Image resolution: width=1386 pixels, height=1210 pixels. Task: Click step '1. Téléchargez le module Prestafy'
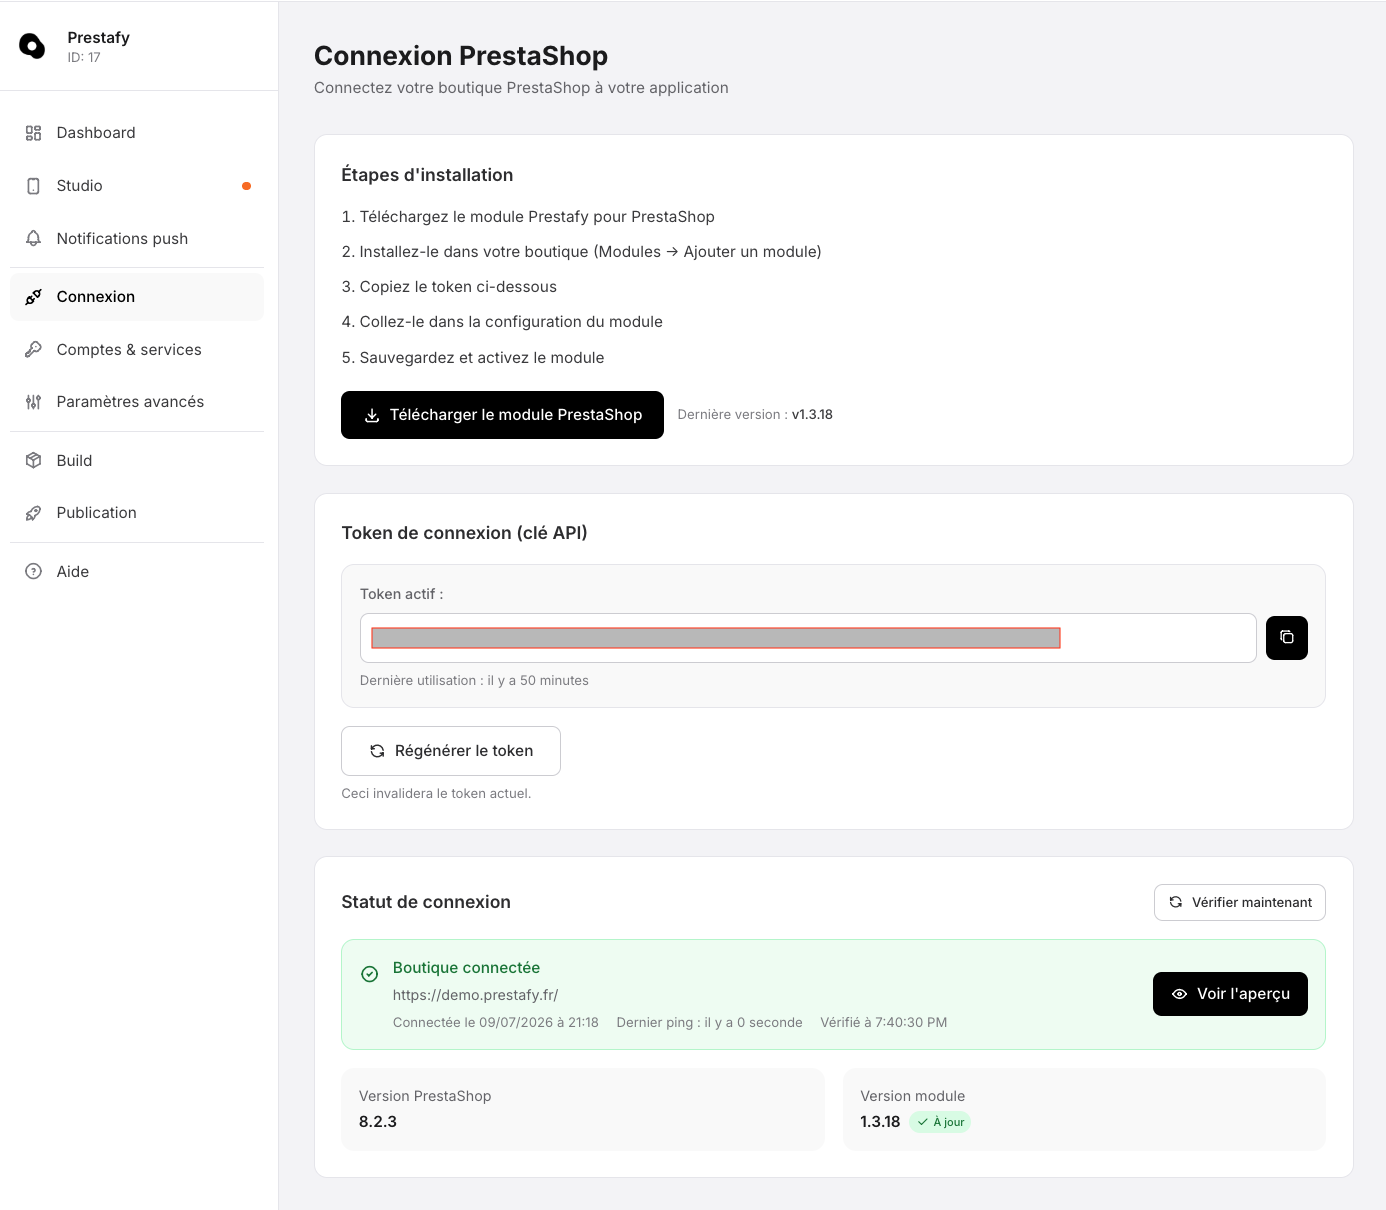(528, 217)
